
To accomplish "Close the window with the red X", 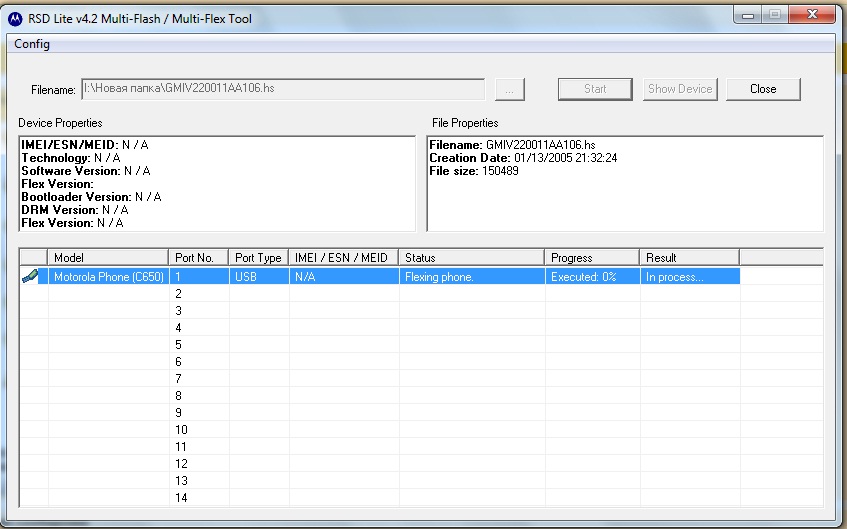I will pos(812,15).
